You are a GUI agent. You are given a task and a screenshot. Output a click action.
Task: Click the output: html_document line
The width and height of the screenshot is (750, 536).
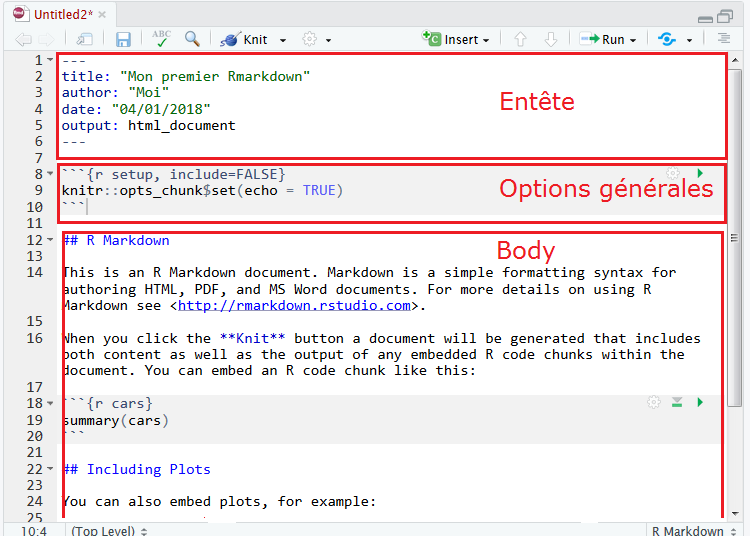click(x=148, y=126)
